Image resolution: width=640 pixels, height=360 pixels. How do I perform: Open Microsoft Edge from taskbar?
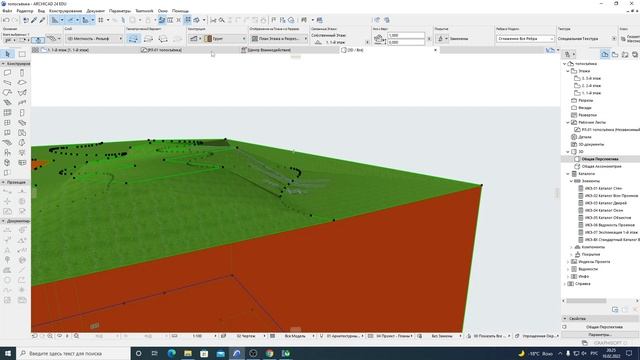point(171,353)
